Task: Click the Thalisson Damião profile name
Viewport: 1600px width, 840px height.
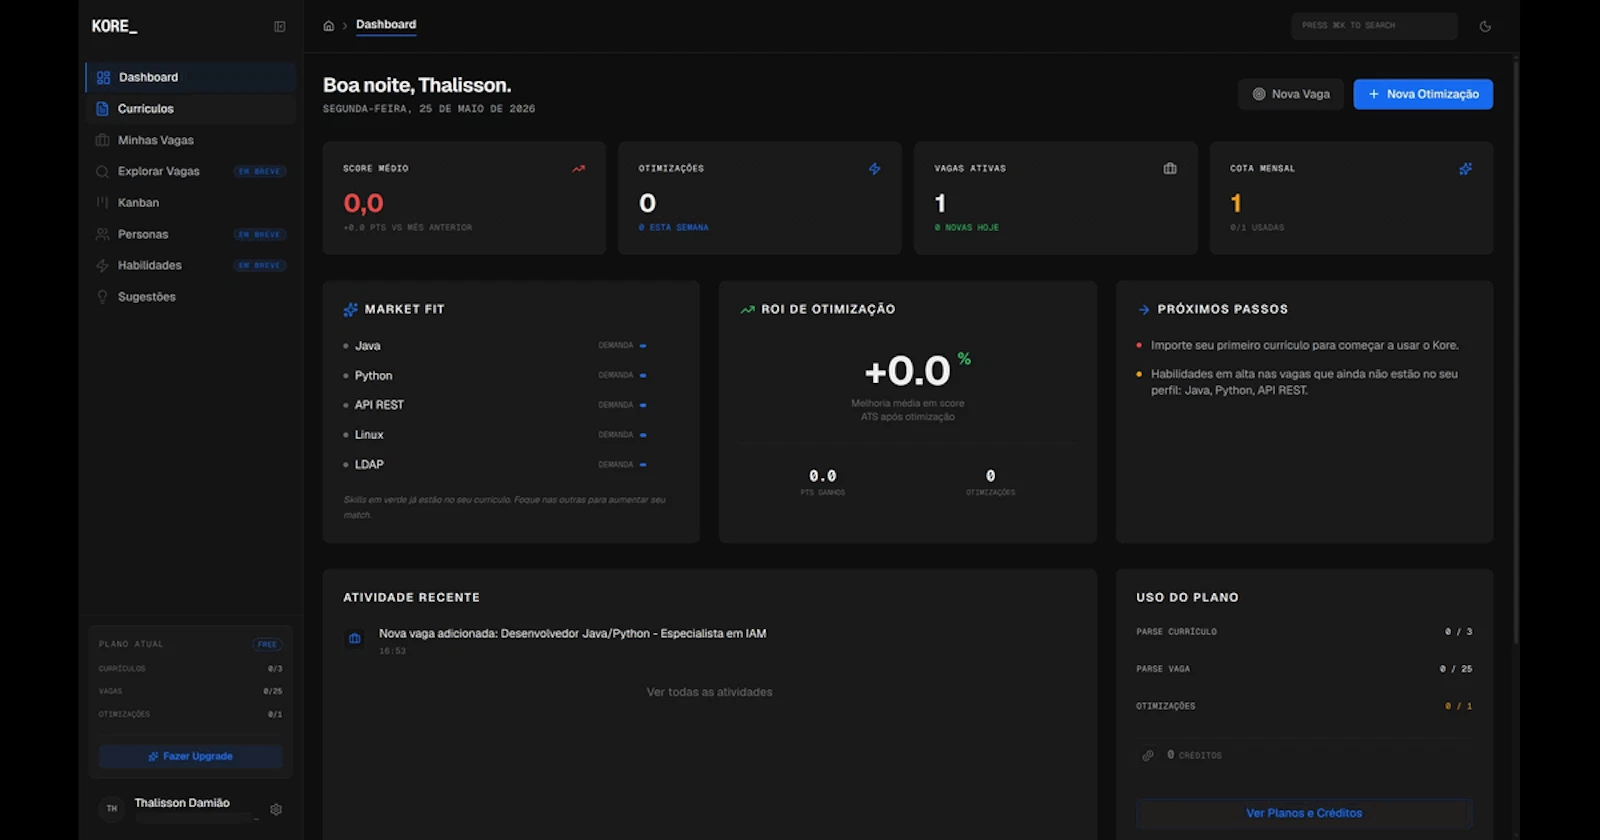Action: click(x=182, y=803)
